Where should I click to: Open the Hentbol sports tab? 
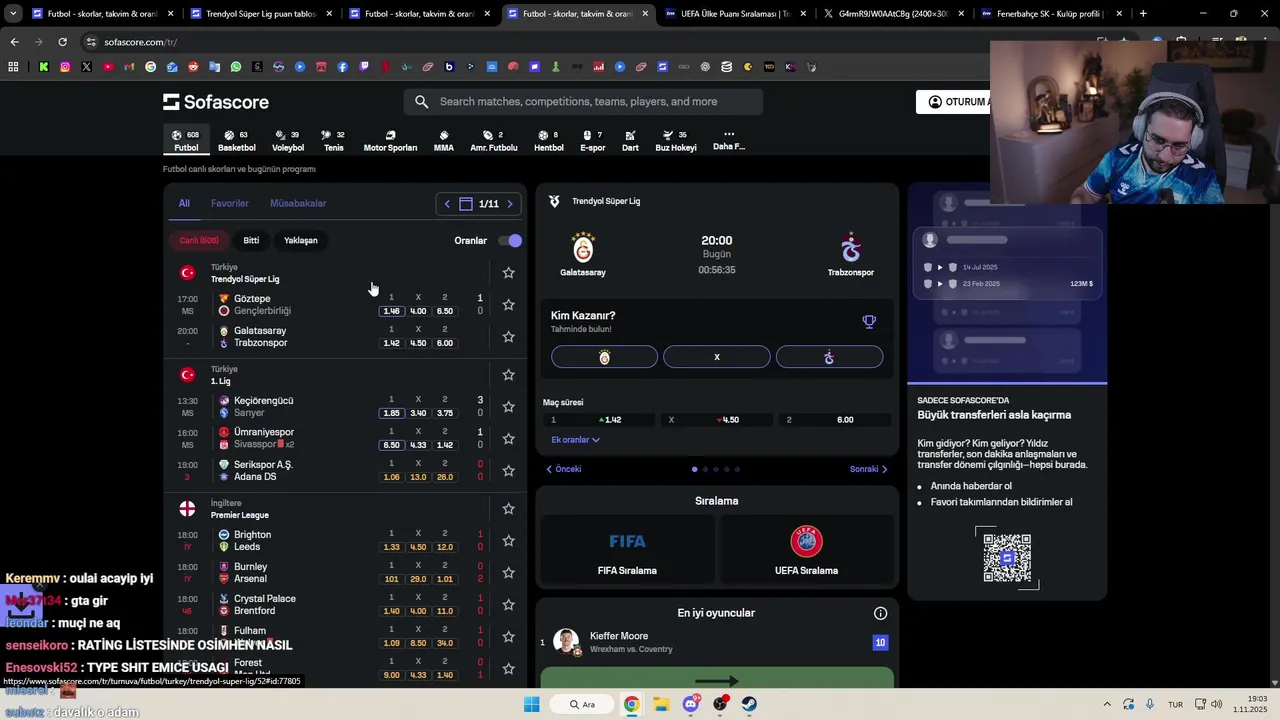click(549, 141)
